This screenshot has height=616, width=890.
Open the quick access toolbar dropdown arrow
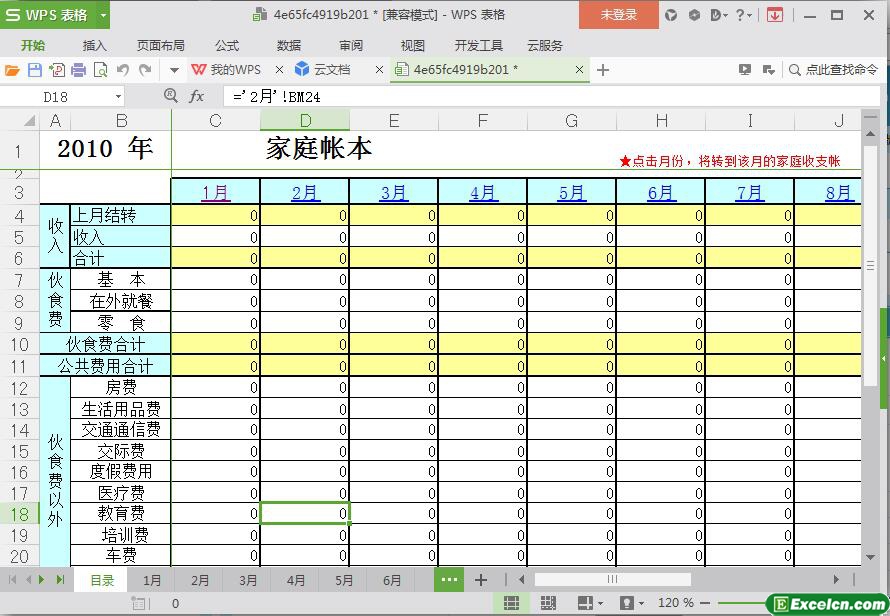(x=173, y=70)
